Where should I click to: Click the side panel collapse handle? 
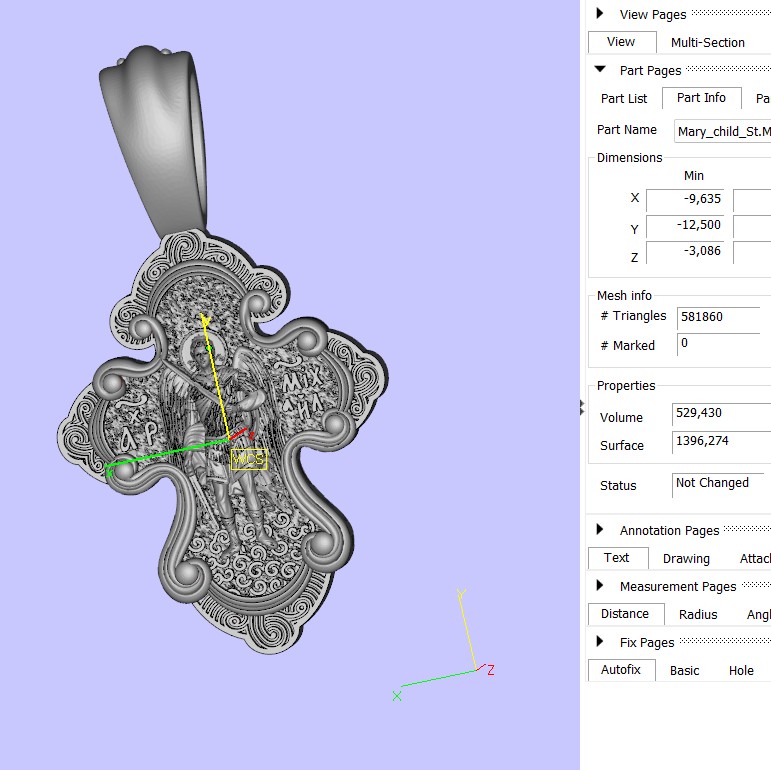(x=582, y=407)
